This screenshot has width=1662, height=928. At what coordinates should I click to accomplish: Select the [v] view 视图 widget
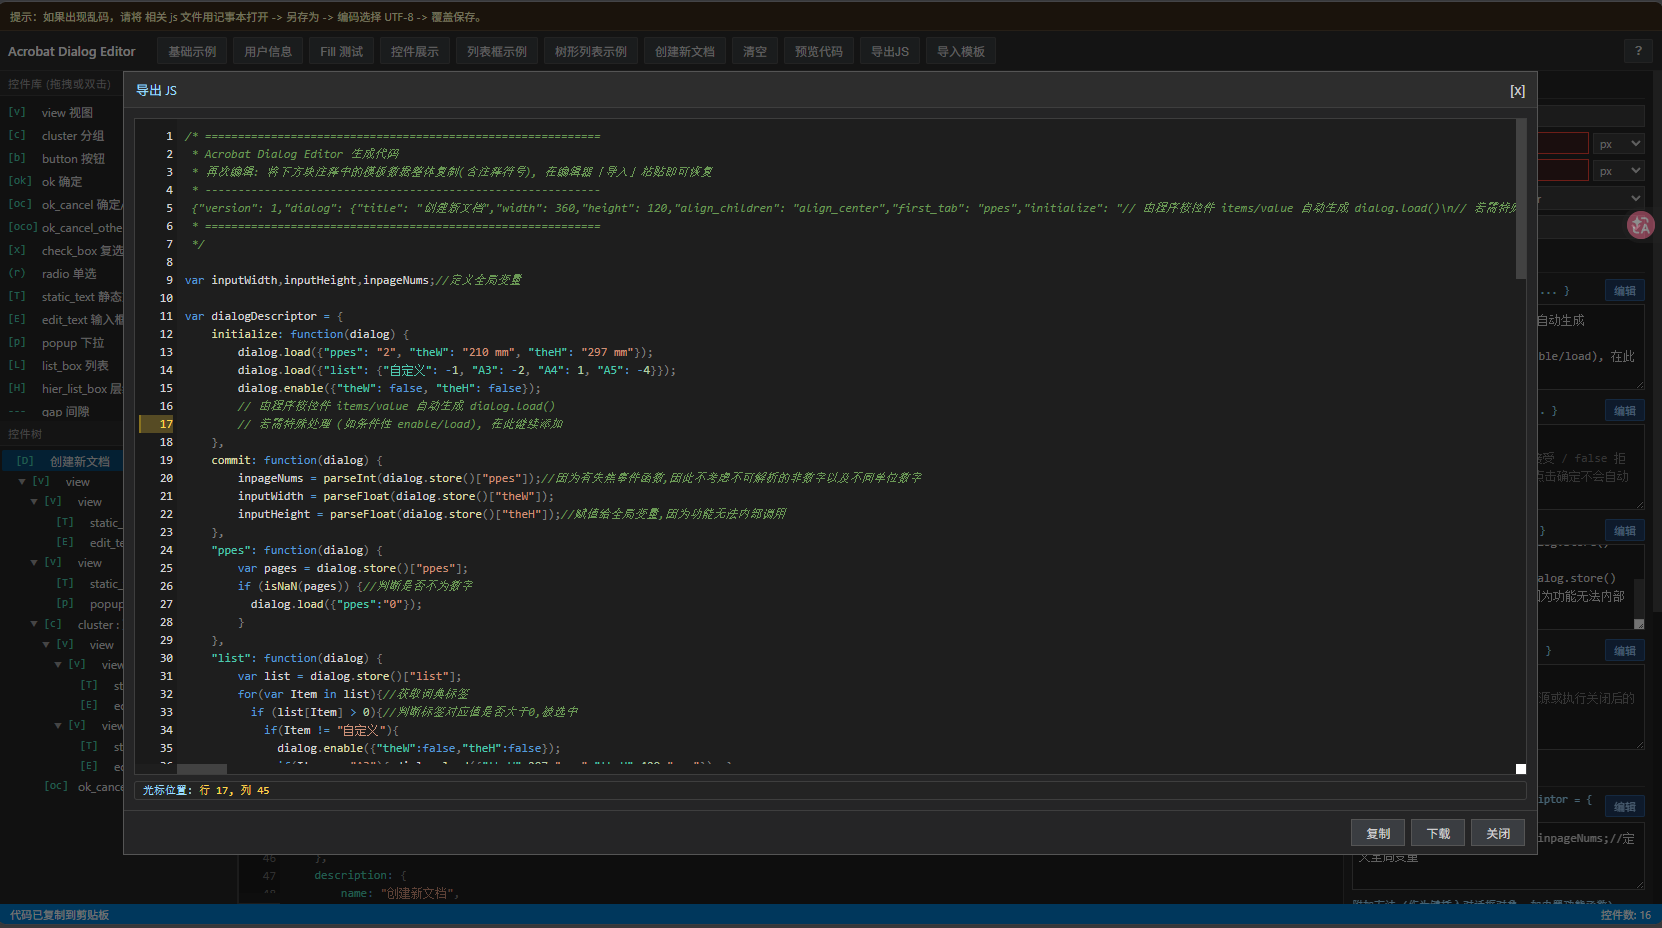click(x=62, y=113)
